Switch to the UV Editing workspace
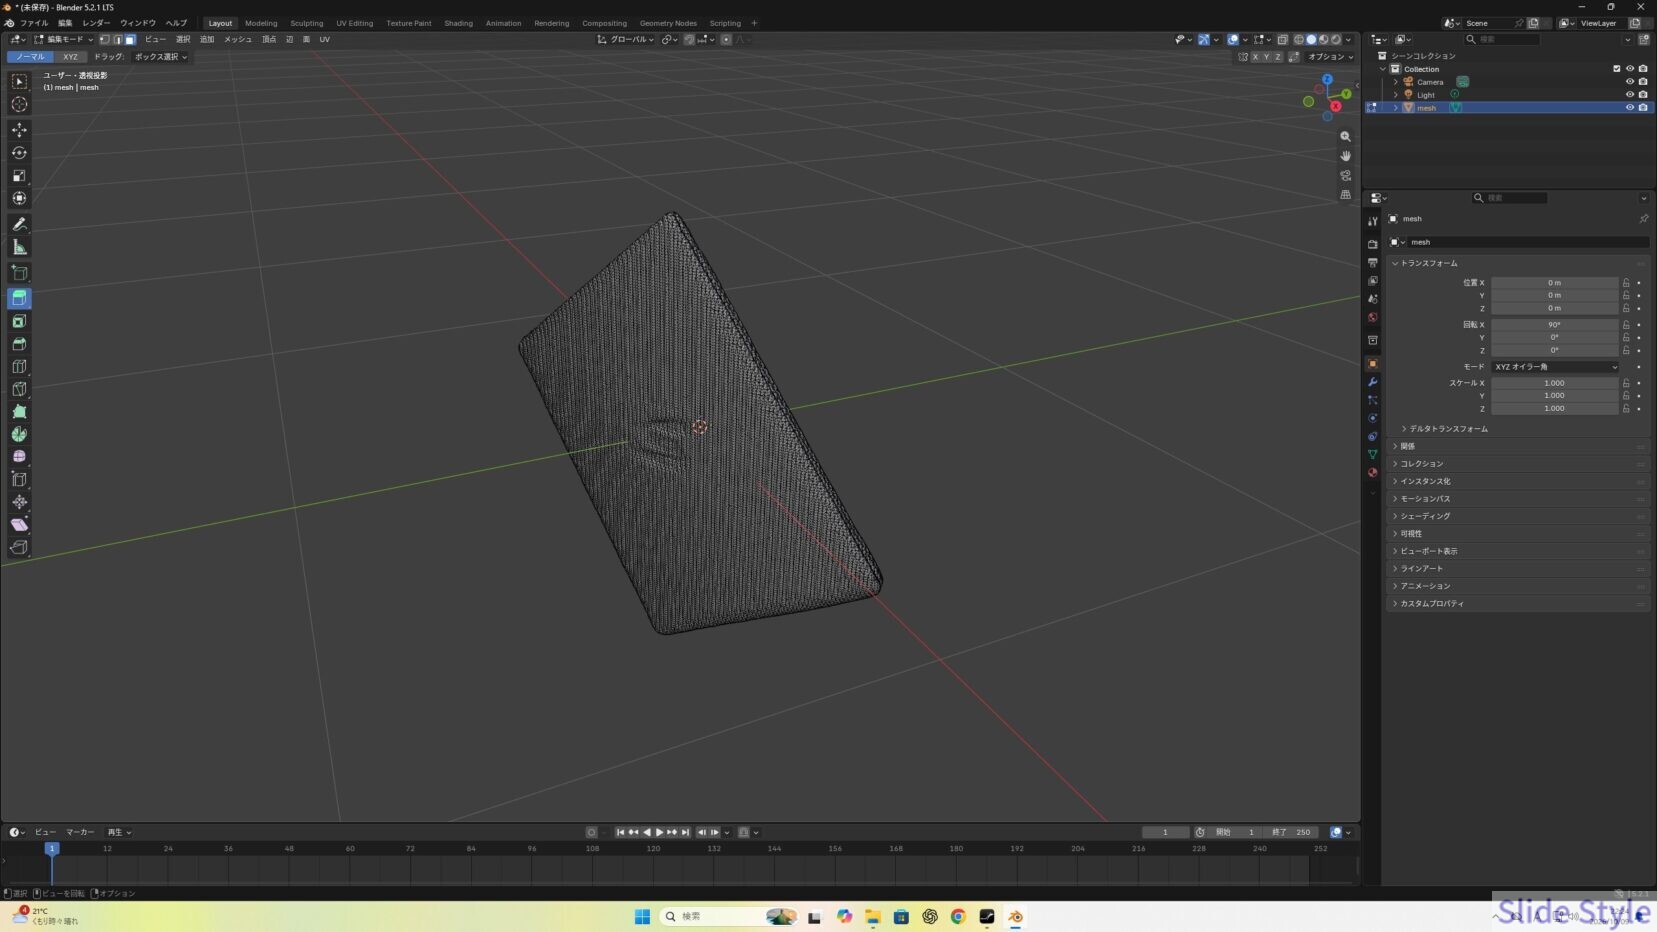 [354, 23]
